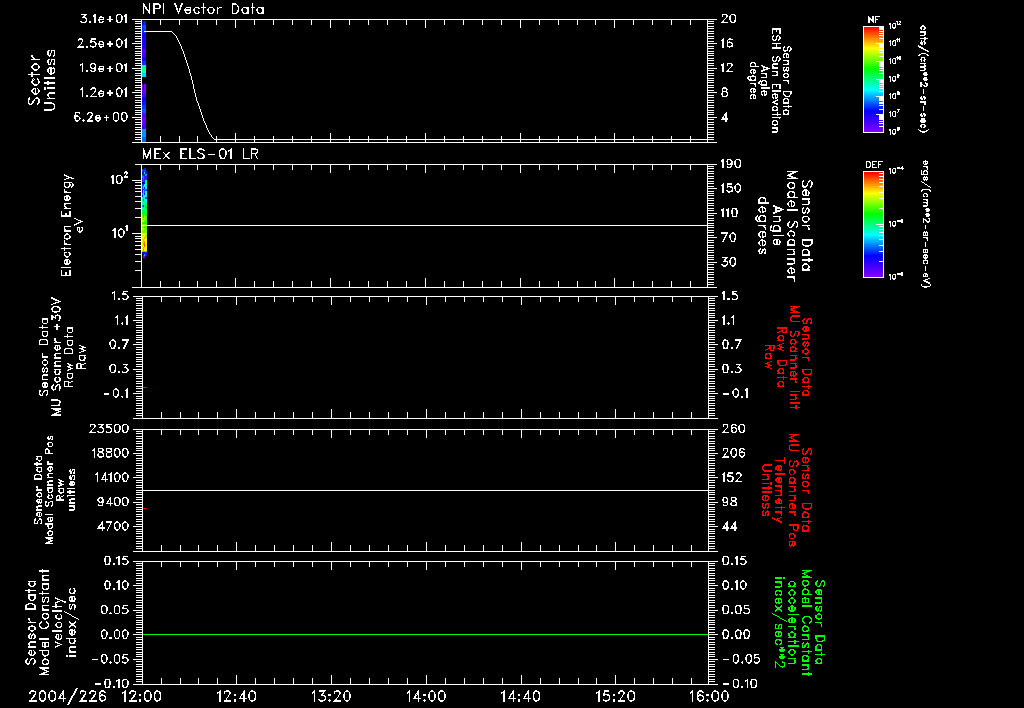The height and width of the screenshot is (708, 1024).
Task: Click the 110 scanner angle tick label
Action: click(x=731, y=213)
